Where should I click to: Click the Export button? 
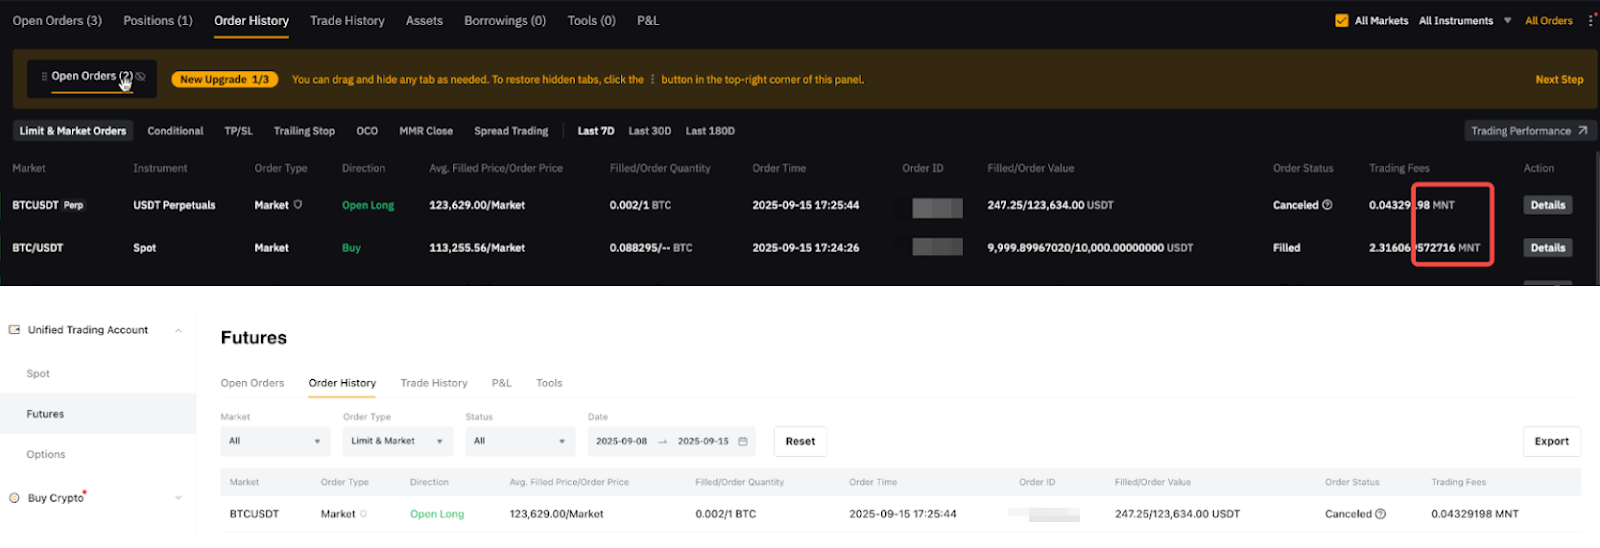(x=1551, y=441)
